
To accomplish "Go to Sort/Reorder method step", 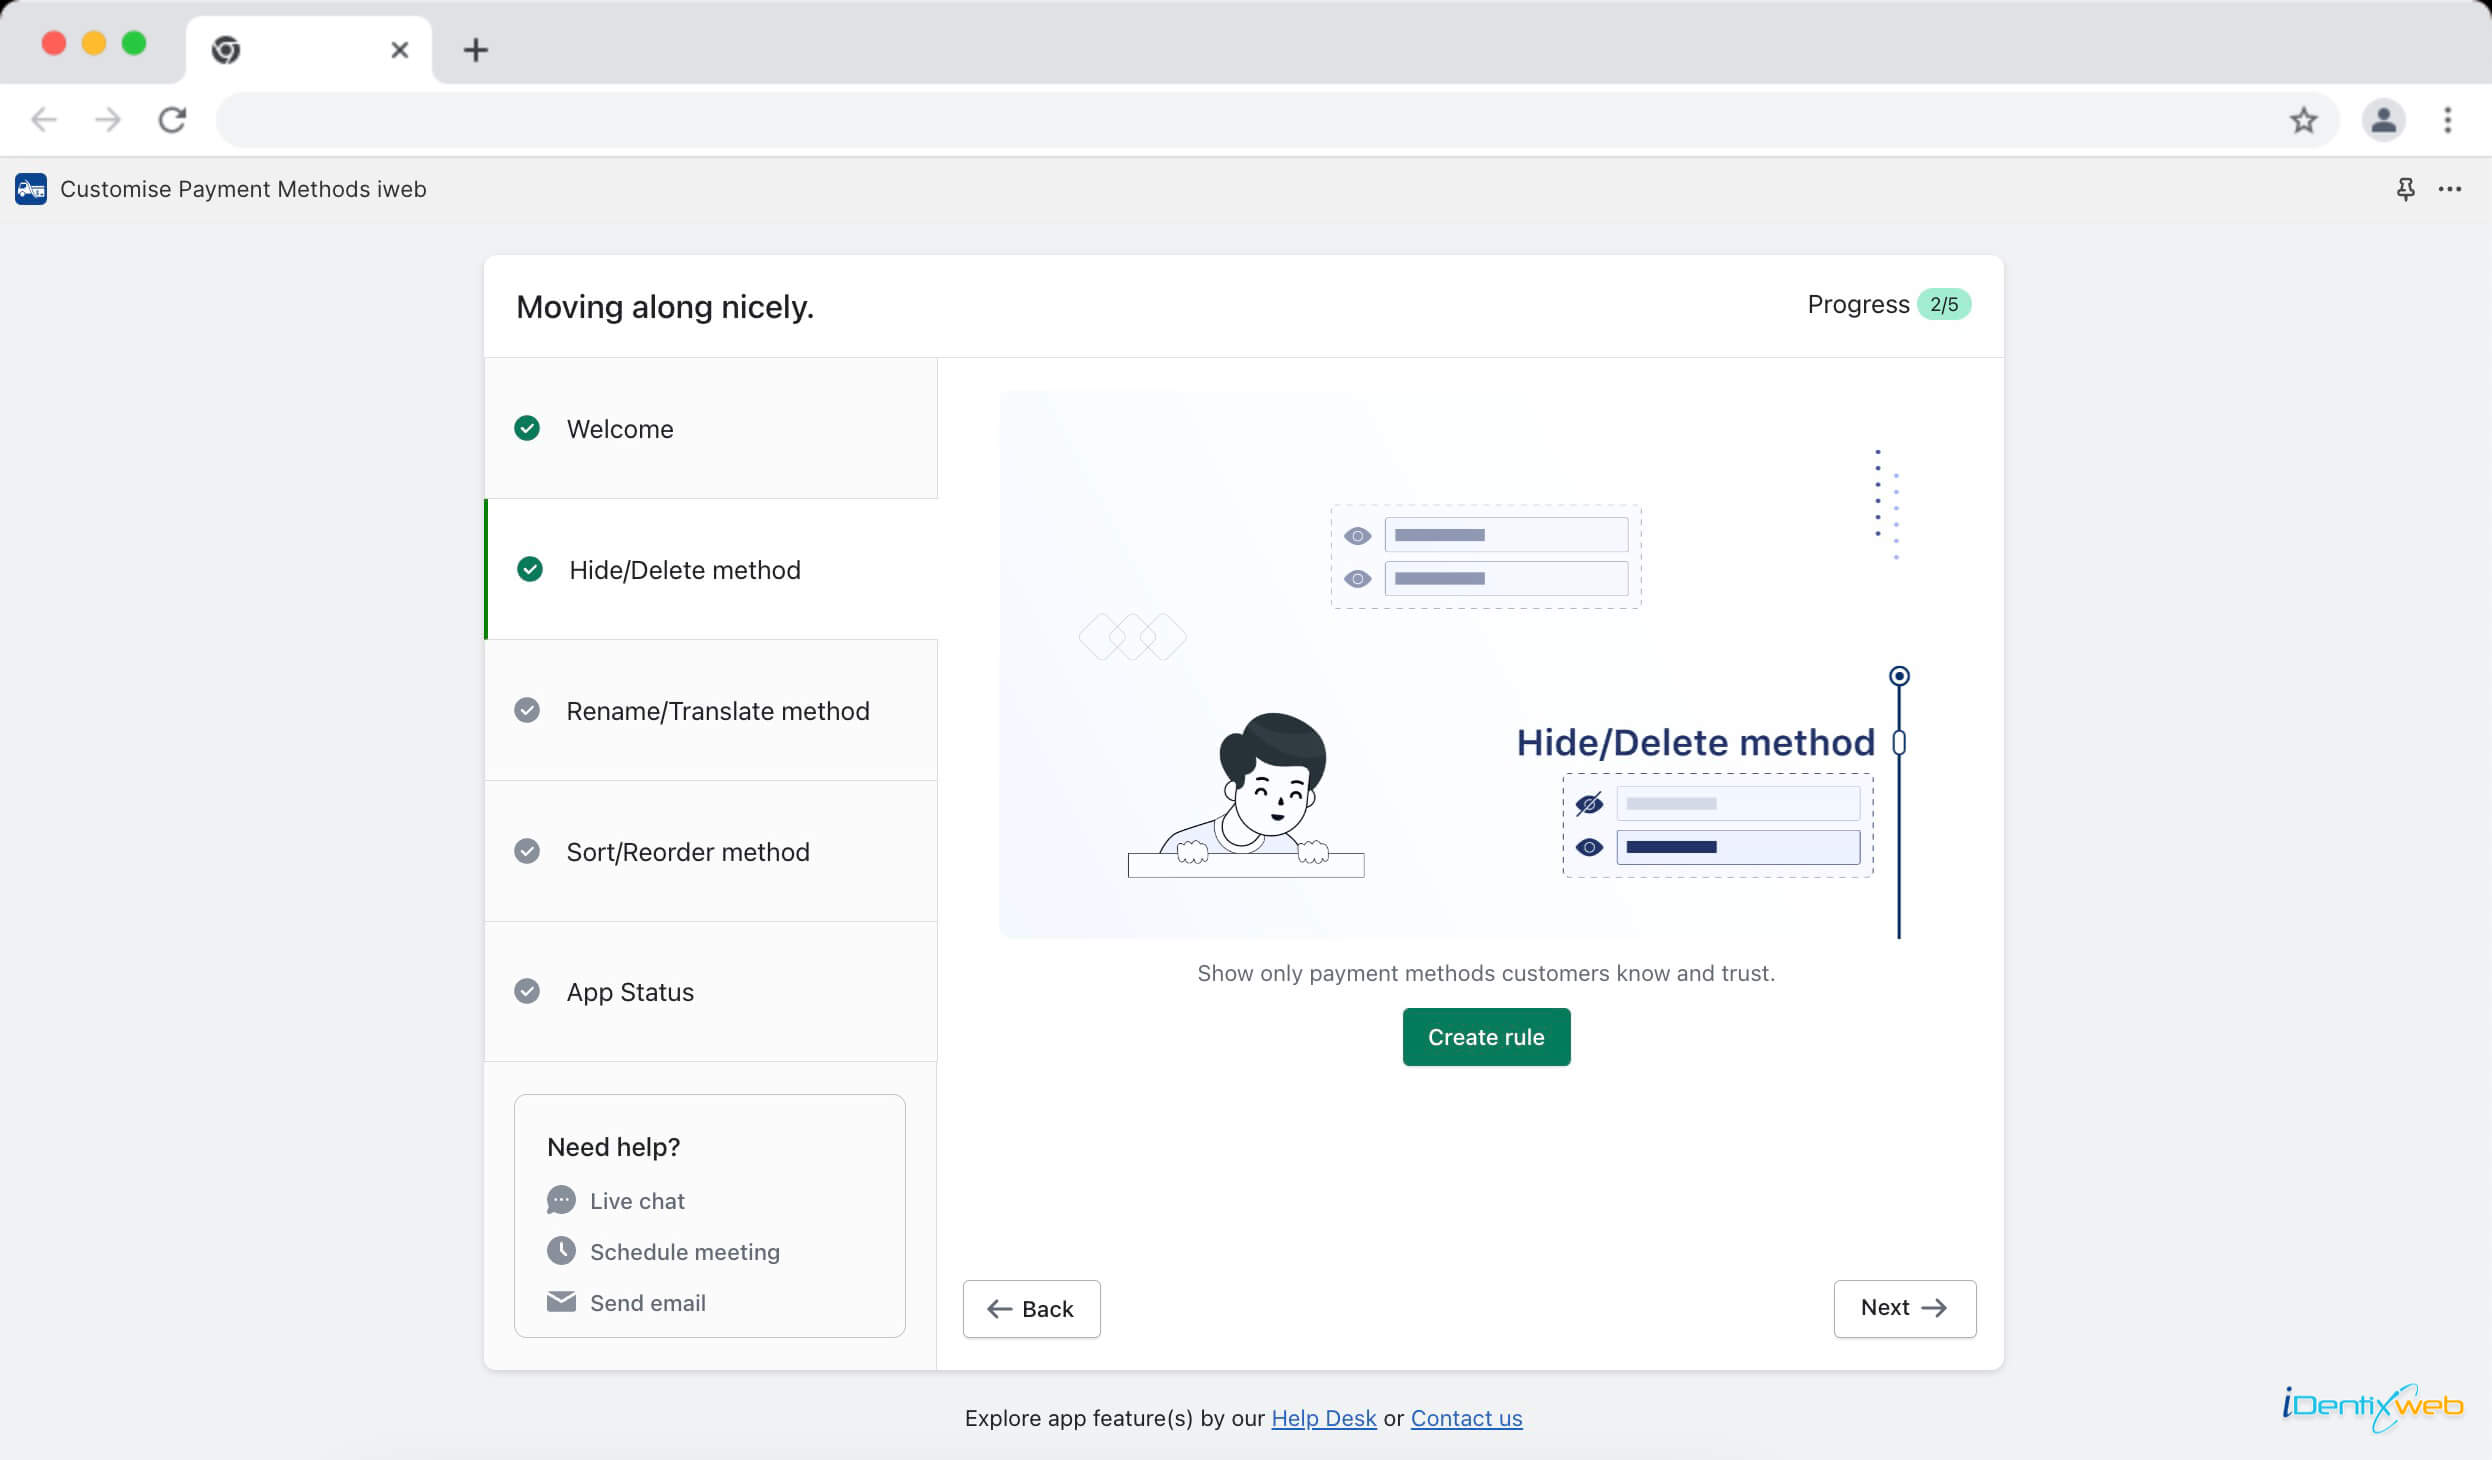I will click(x=711, y=851).
